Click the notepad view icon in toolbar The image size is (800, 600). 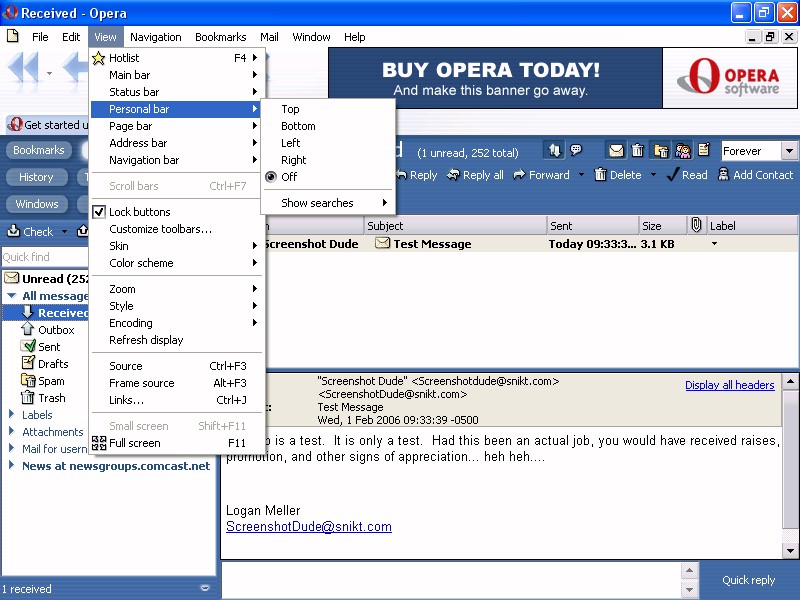click(x=704, y=149)
